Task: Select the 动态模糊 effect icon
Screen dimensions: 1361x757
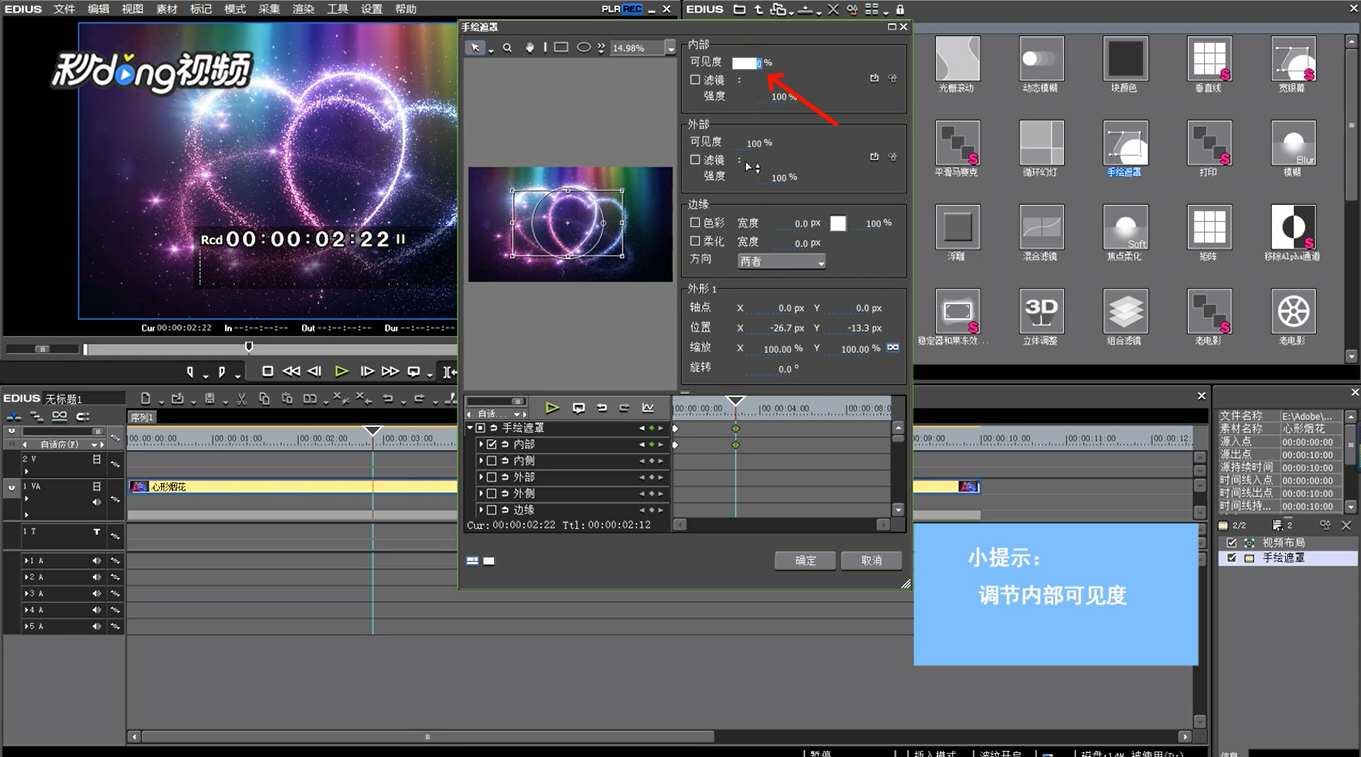Action: click(x=1041, y=59)
